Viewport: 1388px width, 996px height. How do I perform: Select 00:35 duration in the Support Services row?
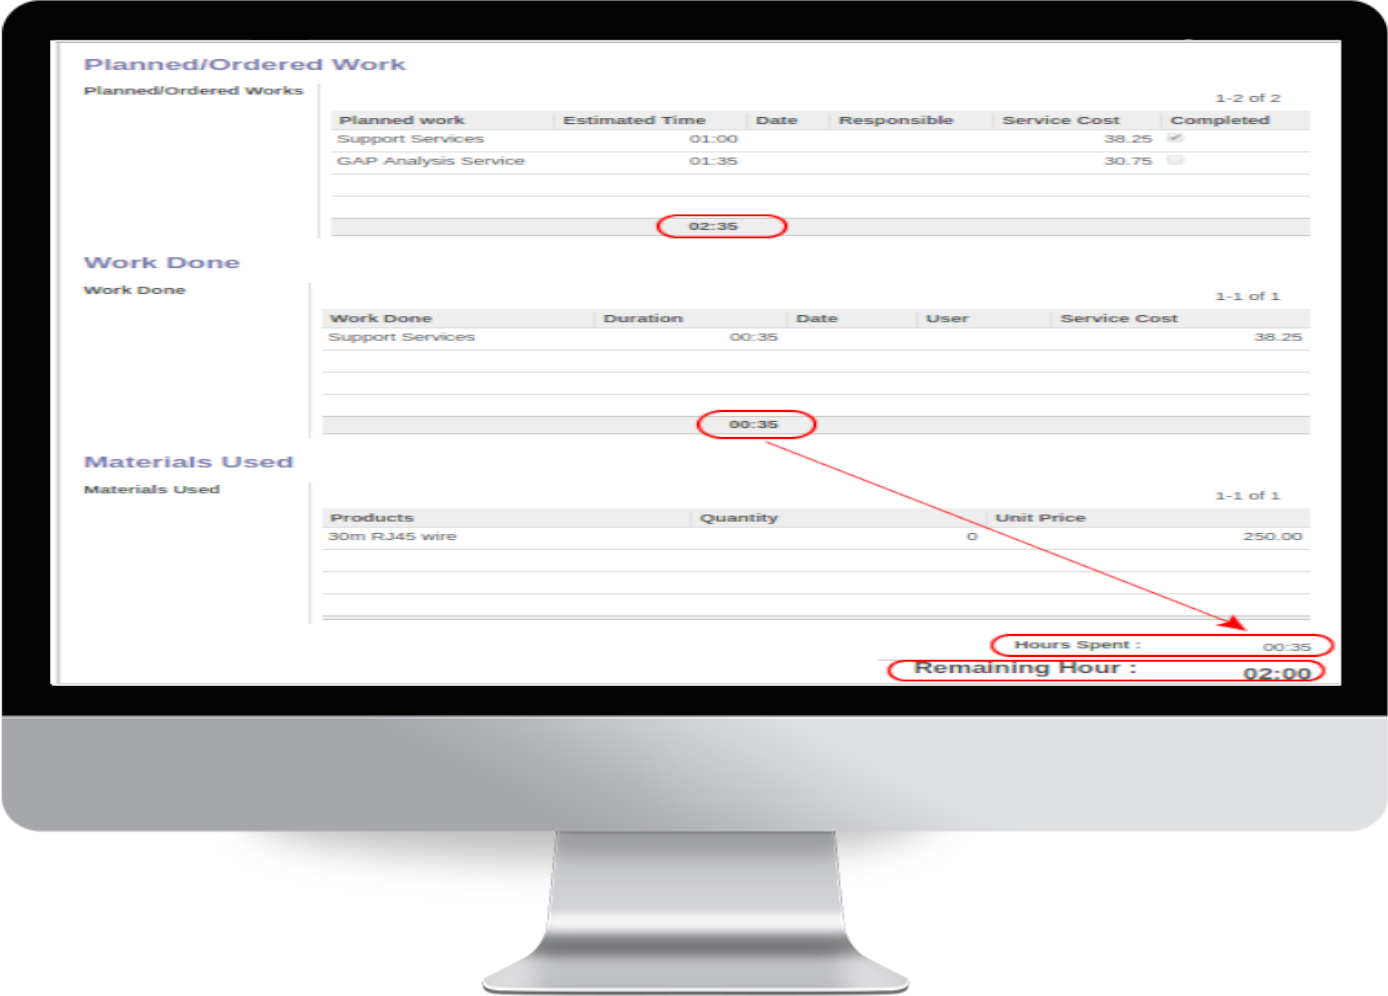pos(753,337)
